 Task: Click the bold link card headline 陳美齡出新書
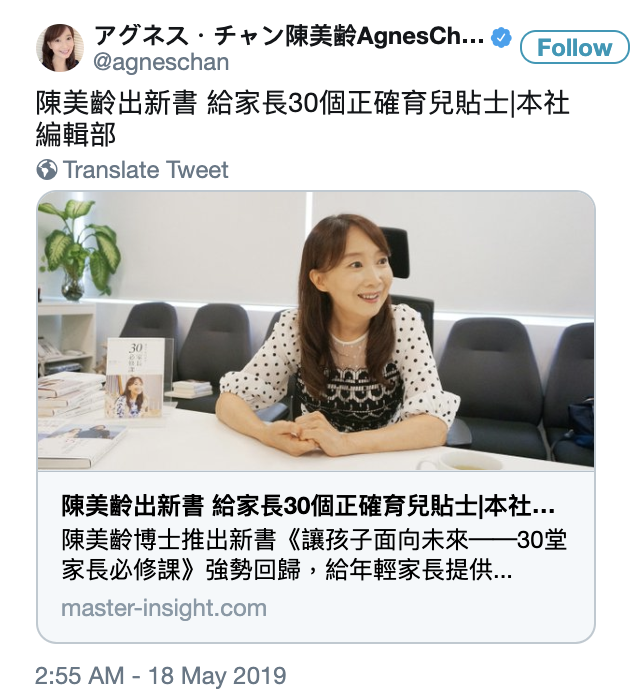pos(308,506)
